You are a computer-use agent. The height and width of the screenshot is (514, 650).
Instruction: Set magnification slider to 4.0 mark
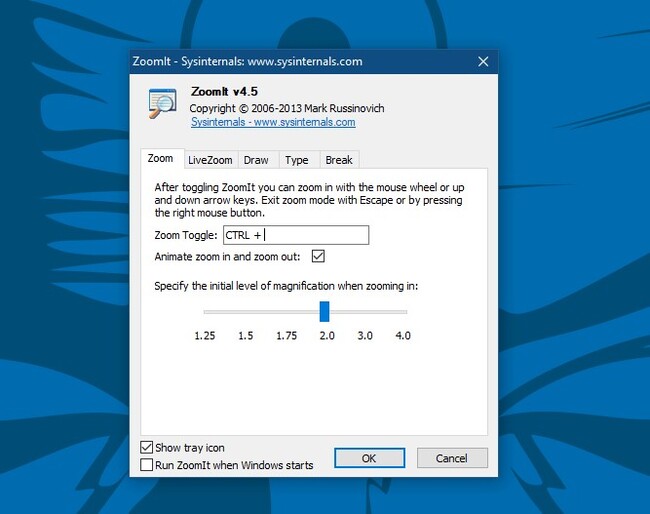[403, 311]
